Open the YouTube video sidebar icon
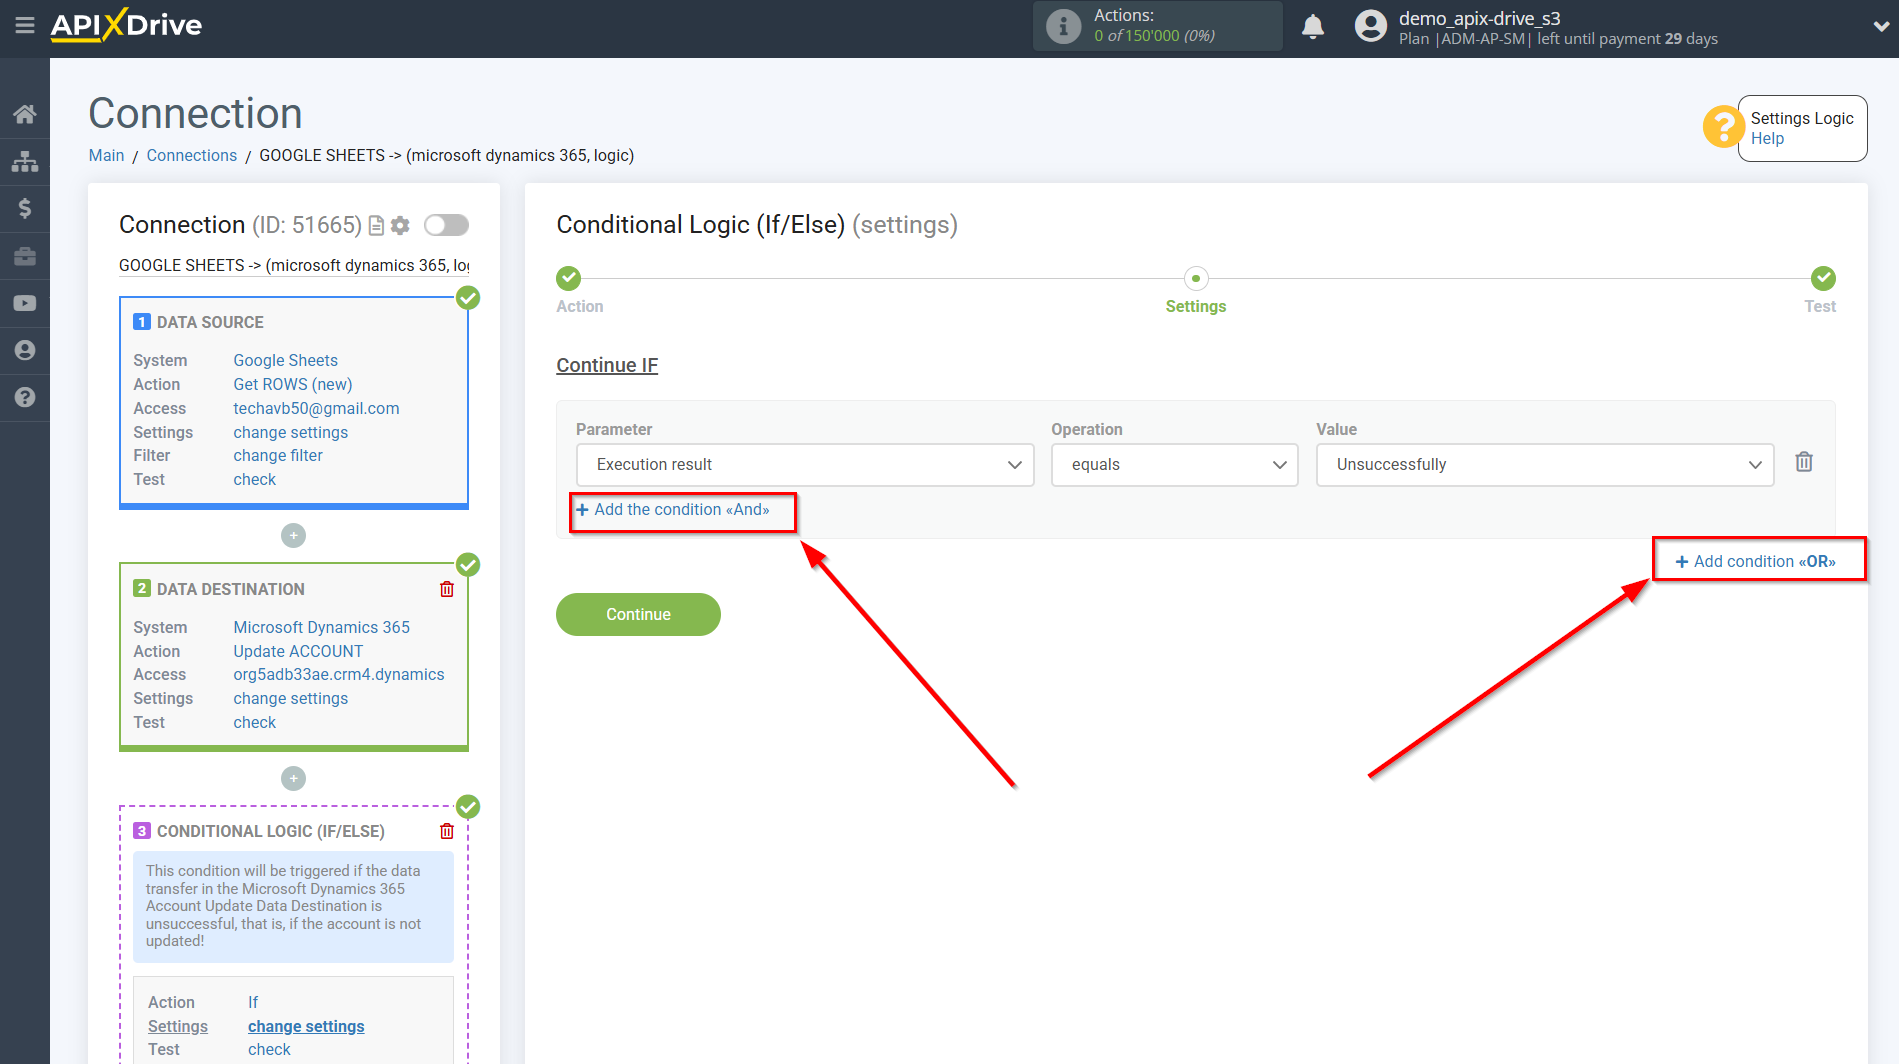 [x=25, y=303]
